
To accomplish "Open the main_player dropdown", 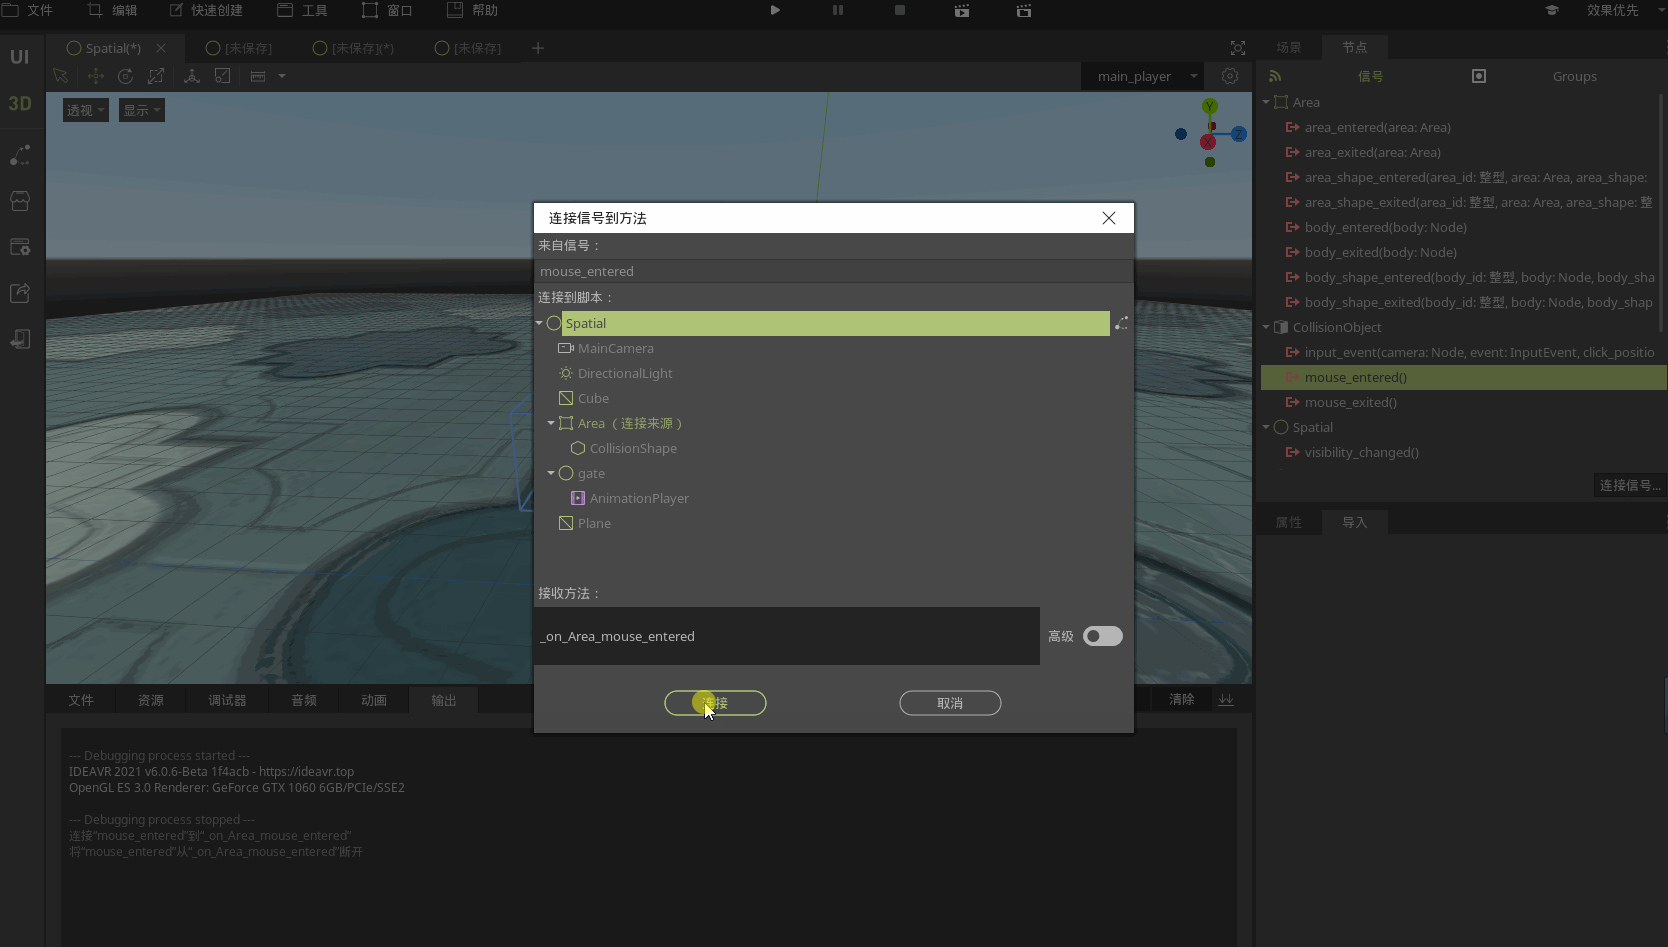I will (x=1145, y=76).
